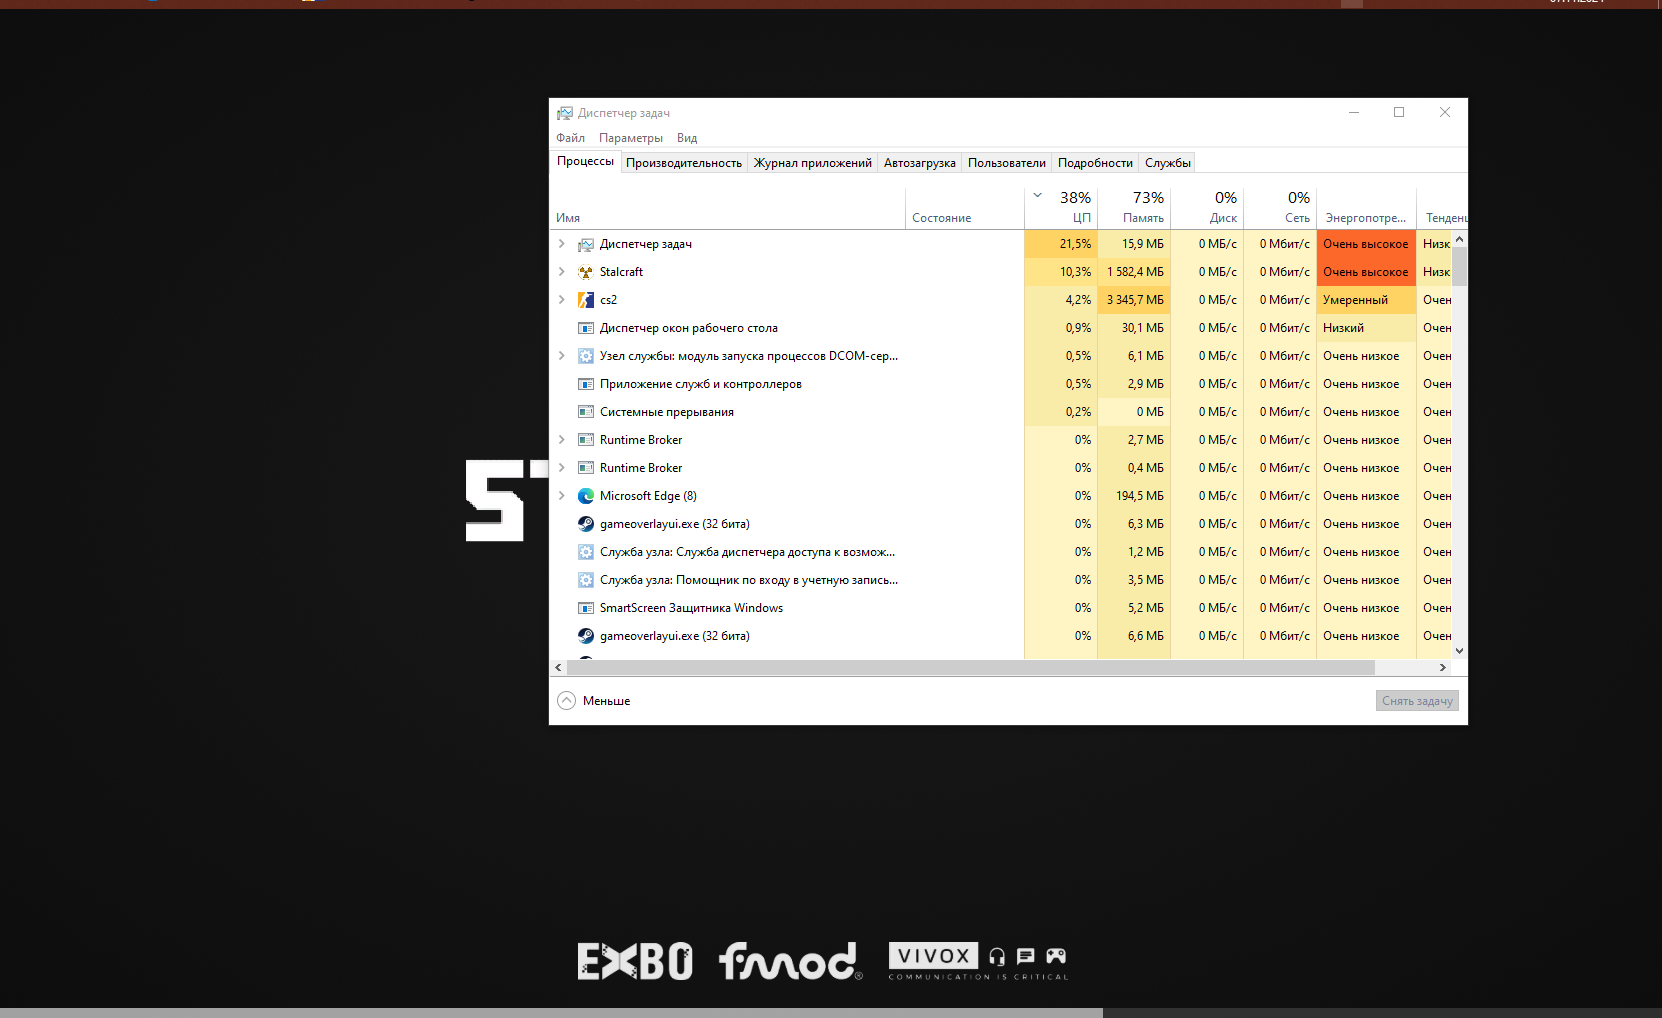1662x1018 pixels.
Task: Click the cs2 process icon
Action: point(586,300)
